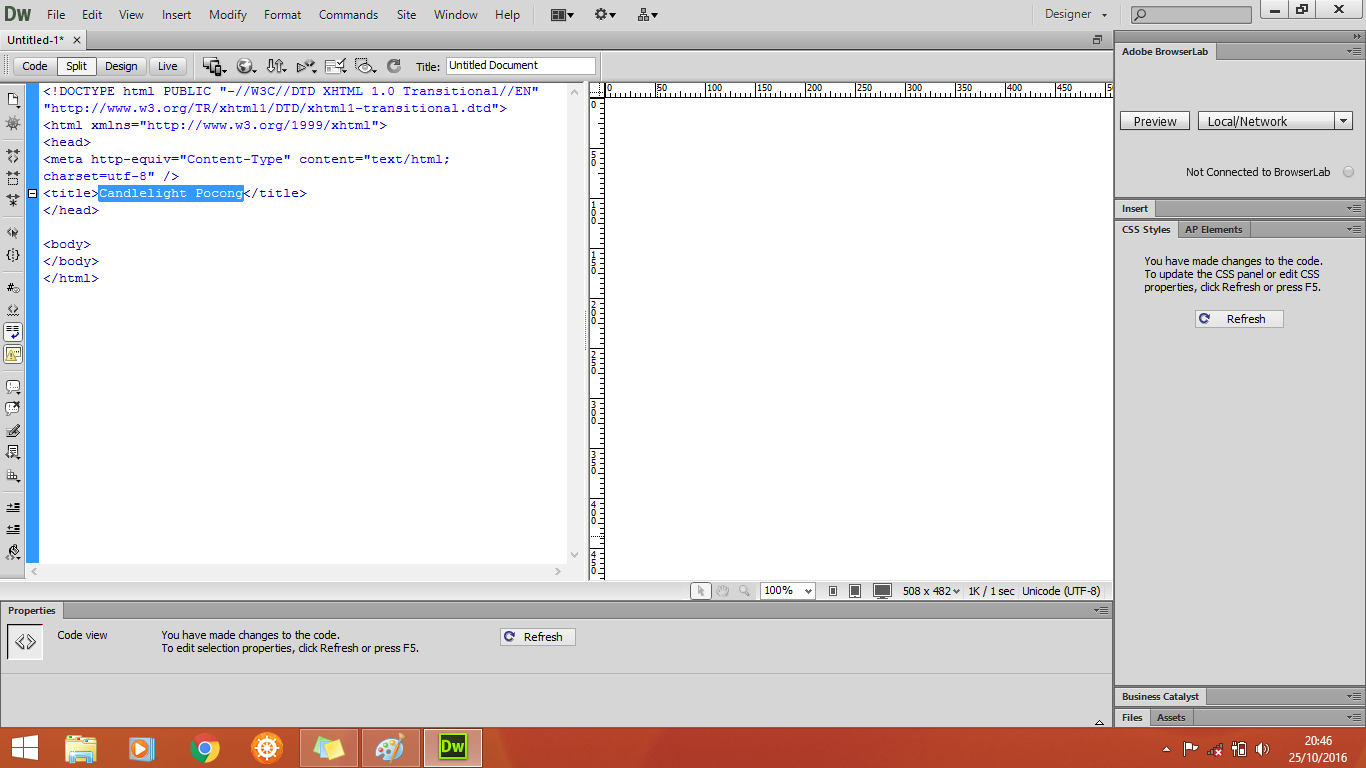The width and height of the screenshot is (1366, 768).
Task: Click the Outdent Code icon
Action: (13, 529)
